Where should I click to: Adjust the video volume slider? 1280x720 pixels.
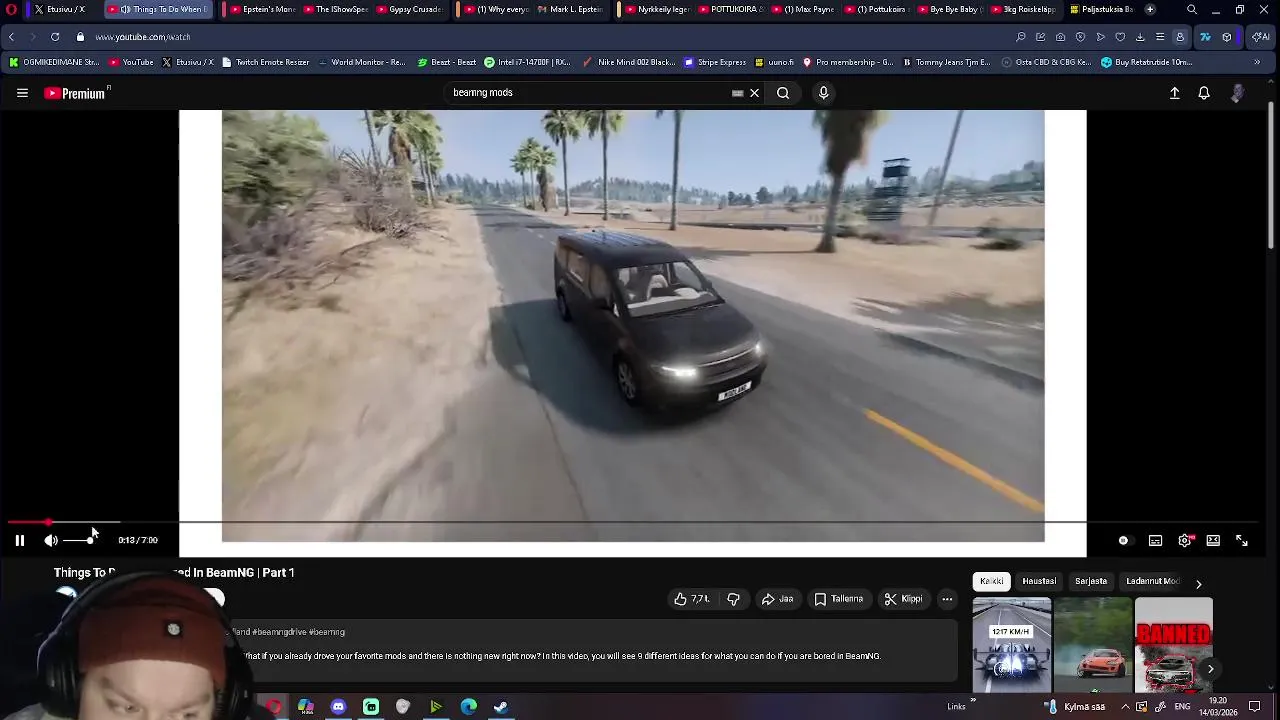(80, 540)
